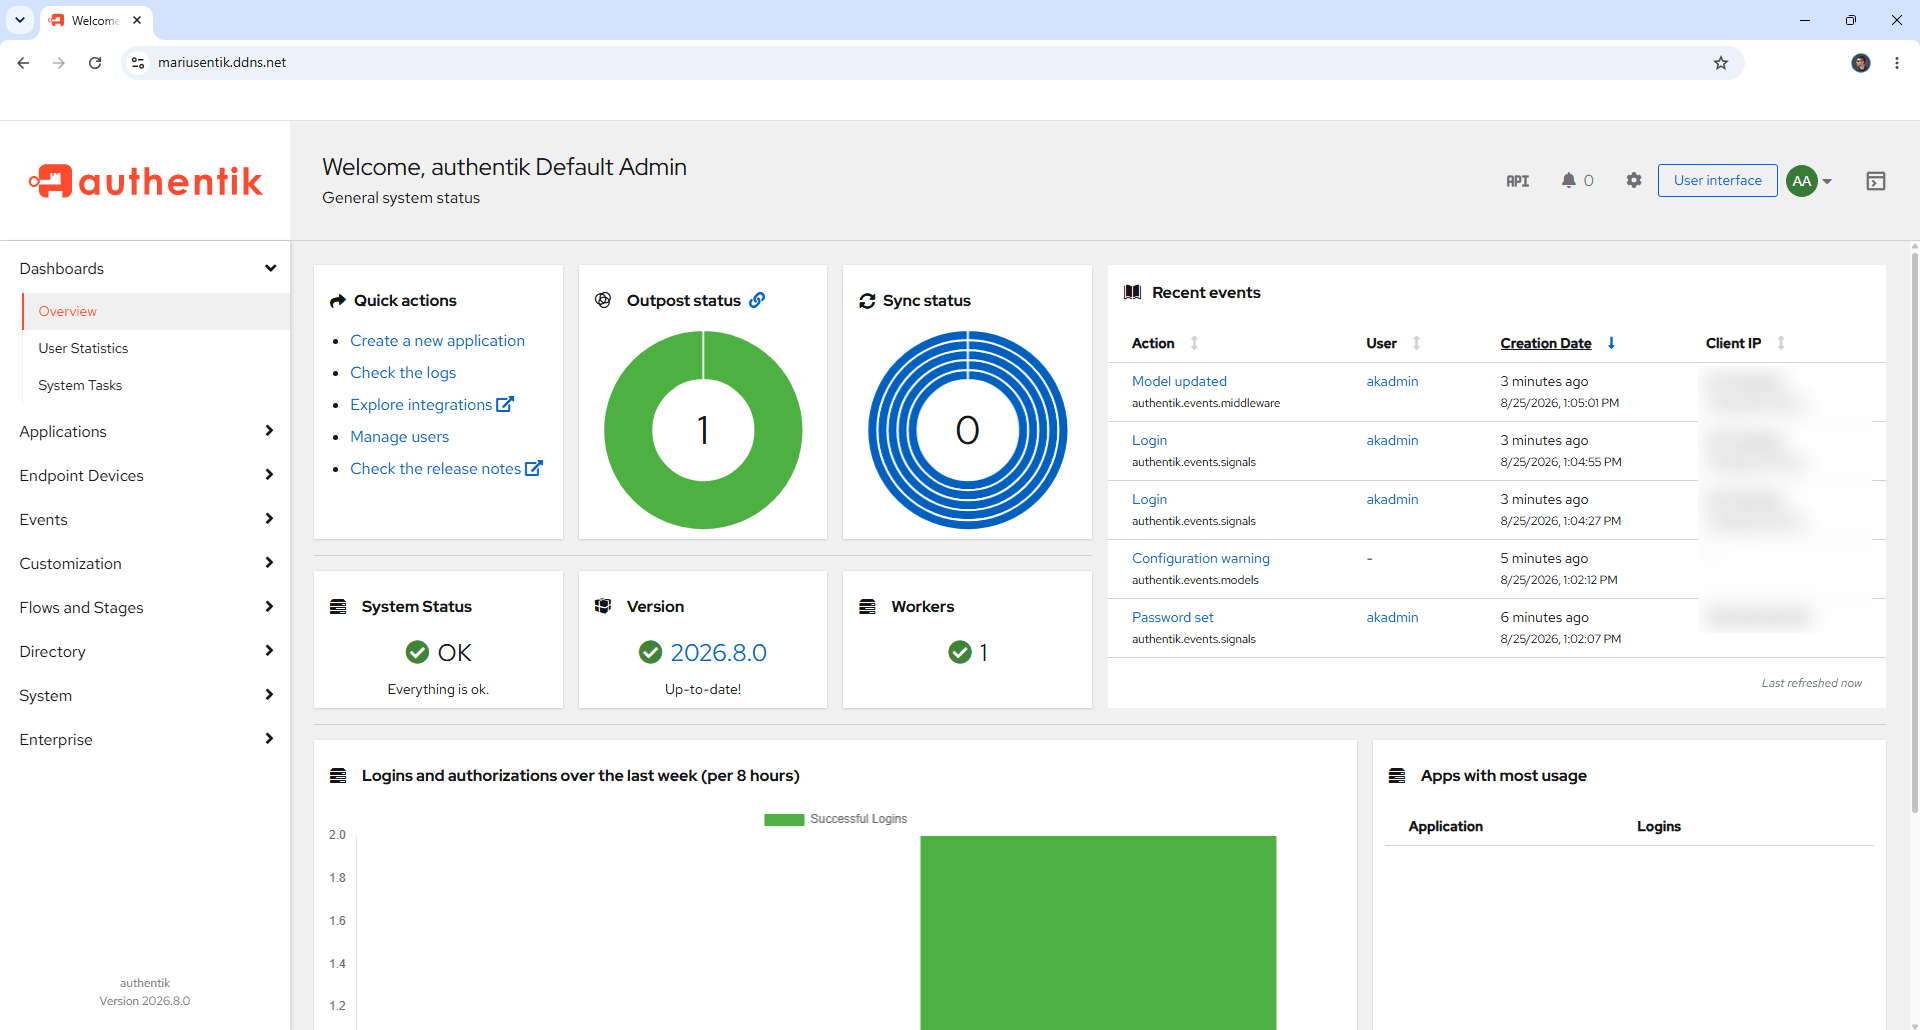1920x1030 pixels.
Task: Close the Welcome browser tab
Action: pos(137,20)
